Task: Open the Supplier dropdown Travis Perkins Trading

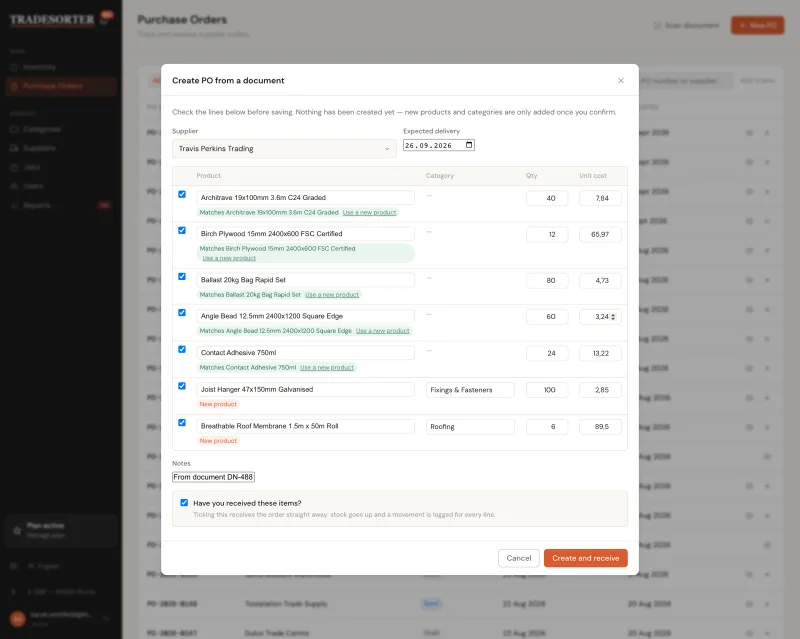Action: click(x=284, y=149)
